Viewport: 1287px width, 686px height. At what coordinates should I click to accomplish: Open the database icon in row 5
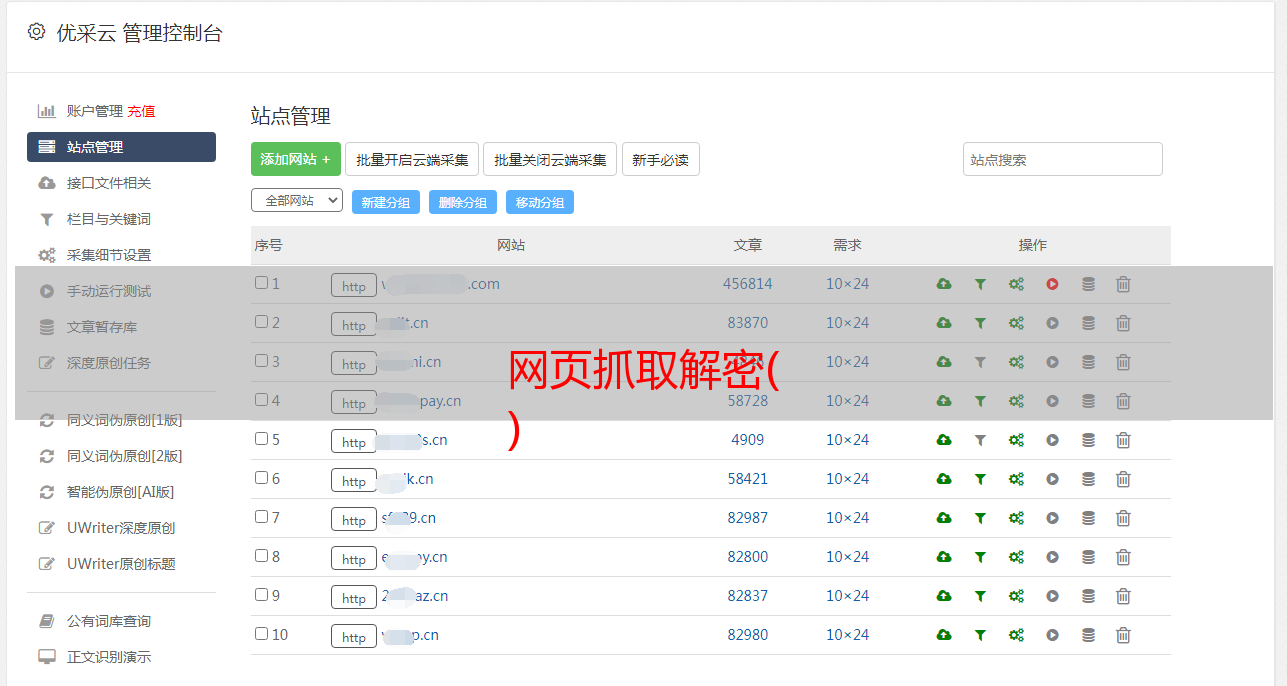pyautogui.click(x=1088, y=440)
